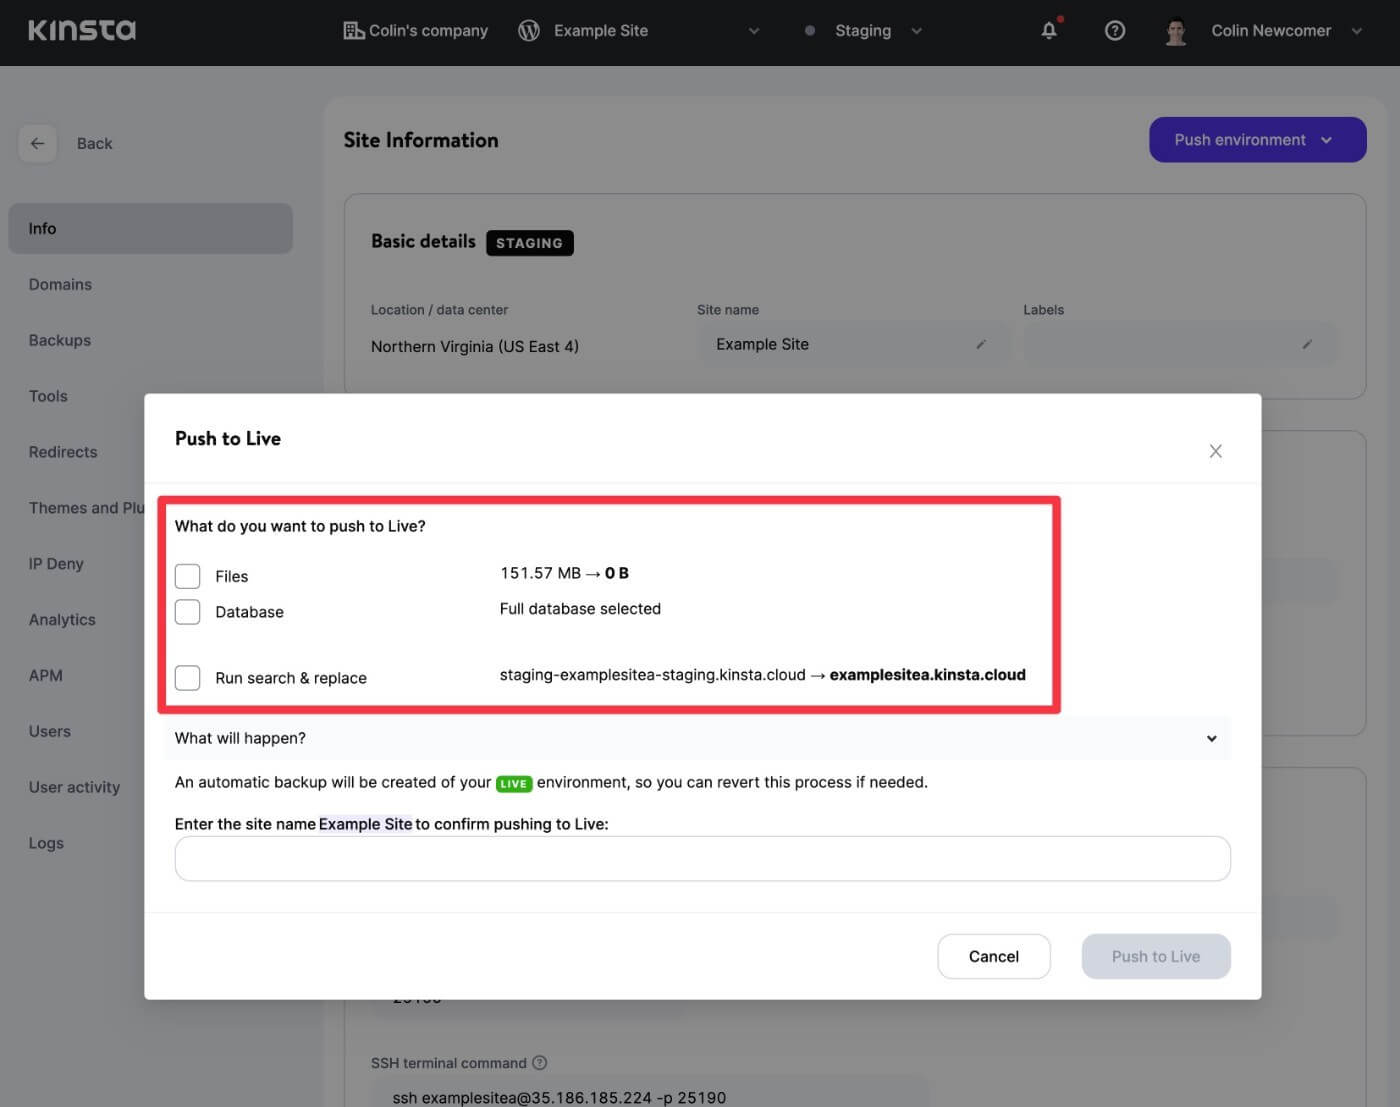The height and width of the screenshot is (1107, 1400).
Task: Open Colin Newcomer user menu chevron
Action: (x=1357, y=31)
